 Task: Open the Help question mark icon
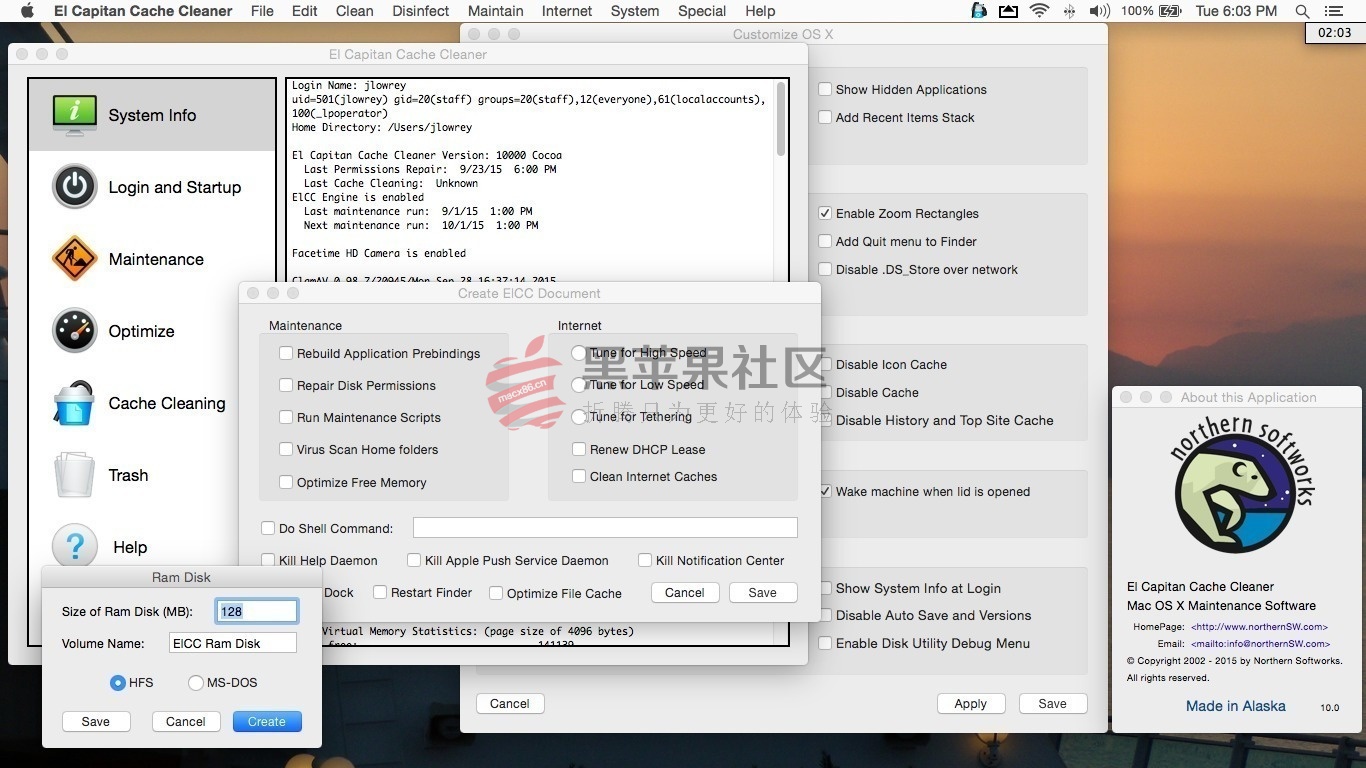74,547
